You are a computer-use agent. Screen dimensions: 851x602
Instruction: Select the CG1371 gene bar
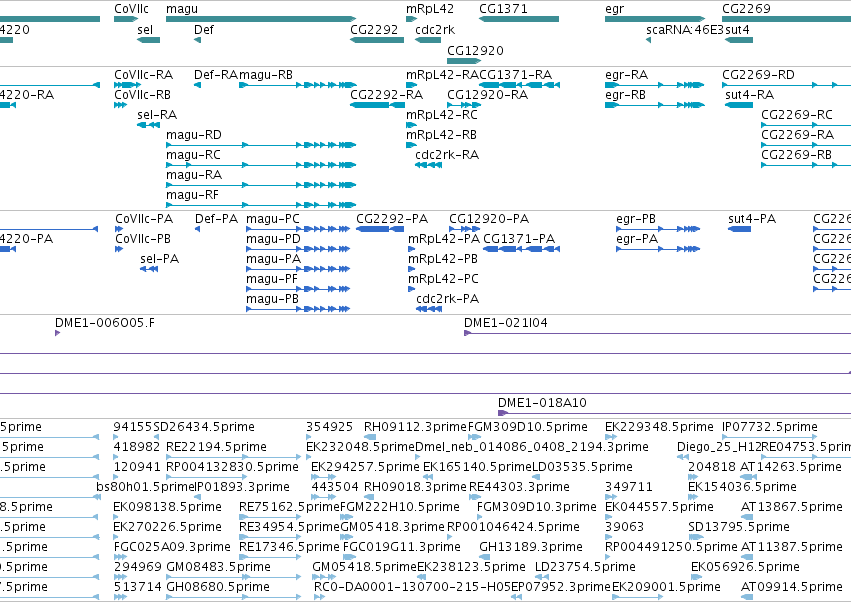tap(519, 19)
